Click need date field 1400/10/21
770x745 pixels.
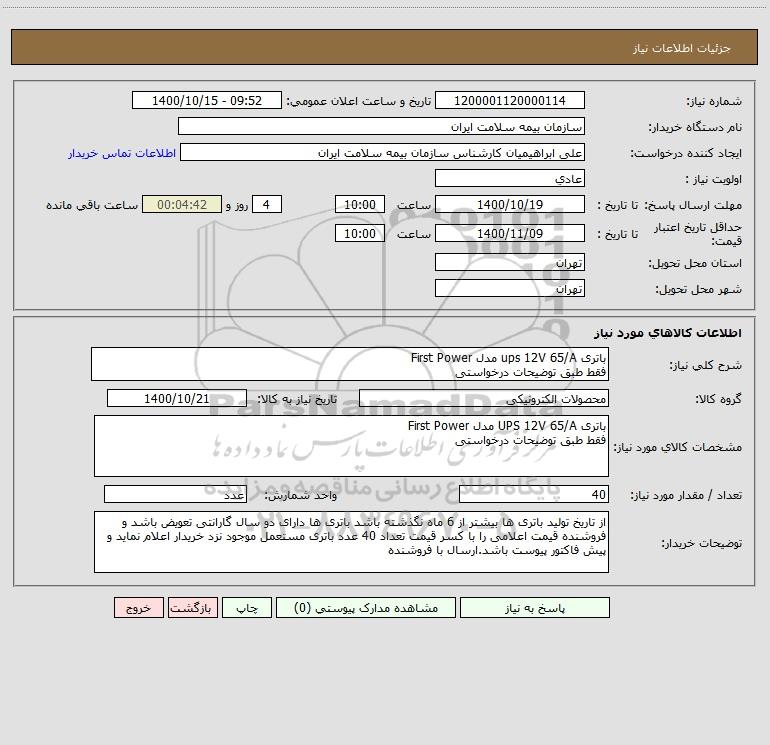click(177, 398)
